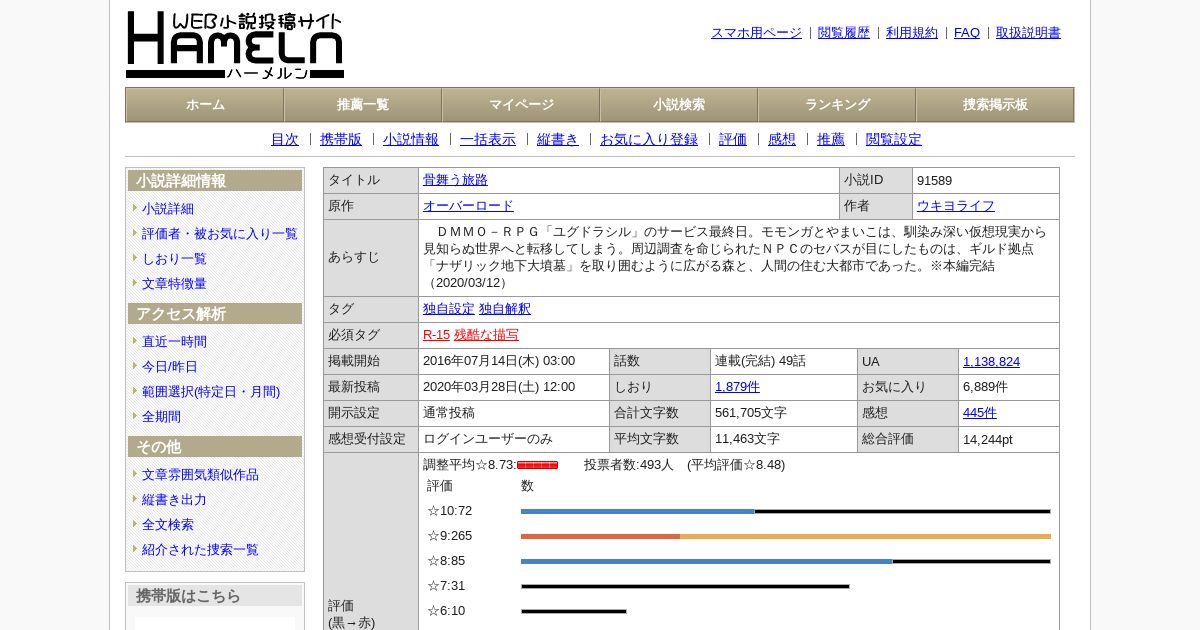Select the 小説ID value 91589
This screenshot has height=630, width=1200.
click(934, 181)
